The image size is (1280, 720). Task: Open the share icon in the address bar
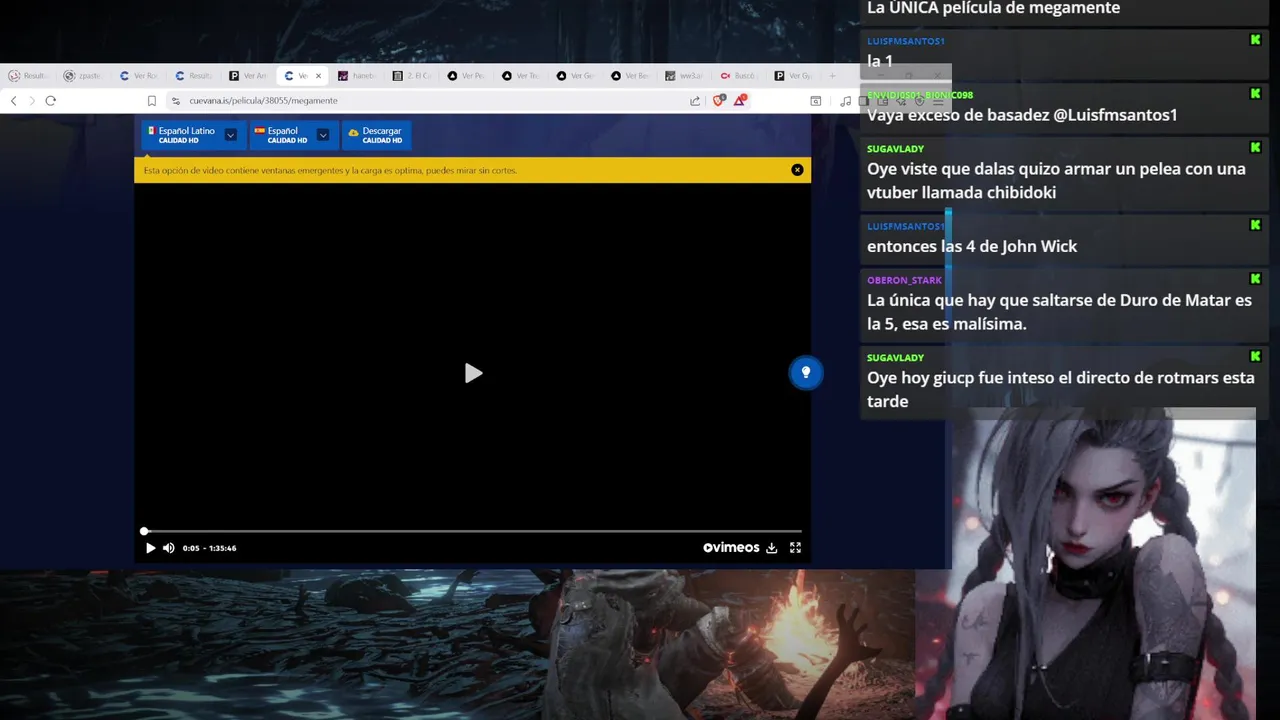[695, 100]
